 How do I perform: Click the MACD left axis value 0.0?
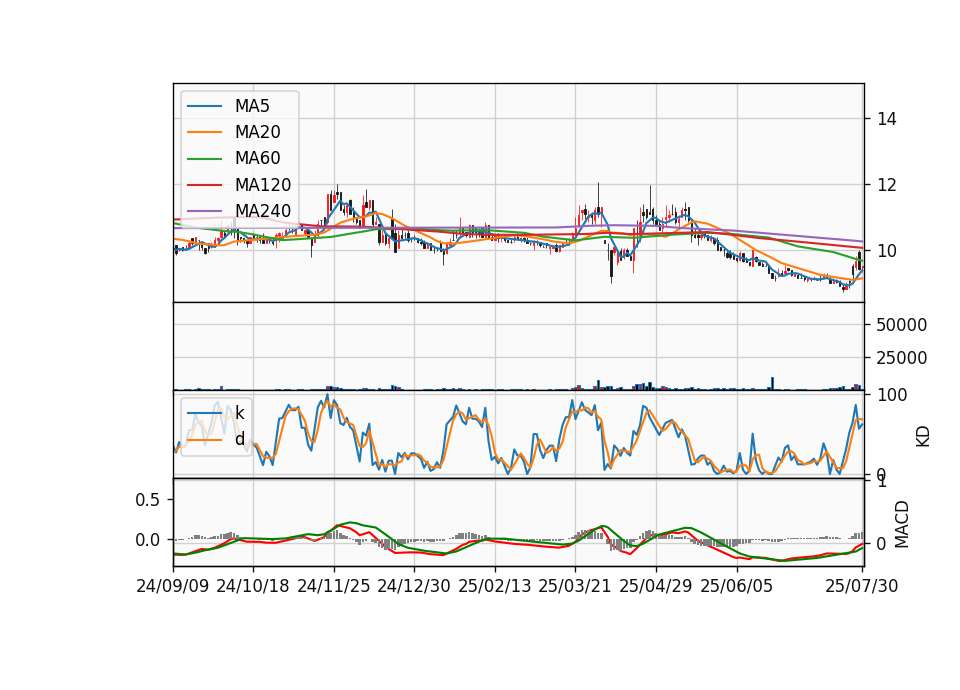(x=147, y=541)
